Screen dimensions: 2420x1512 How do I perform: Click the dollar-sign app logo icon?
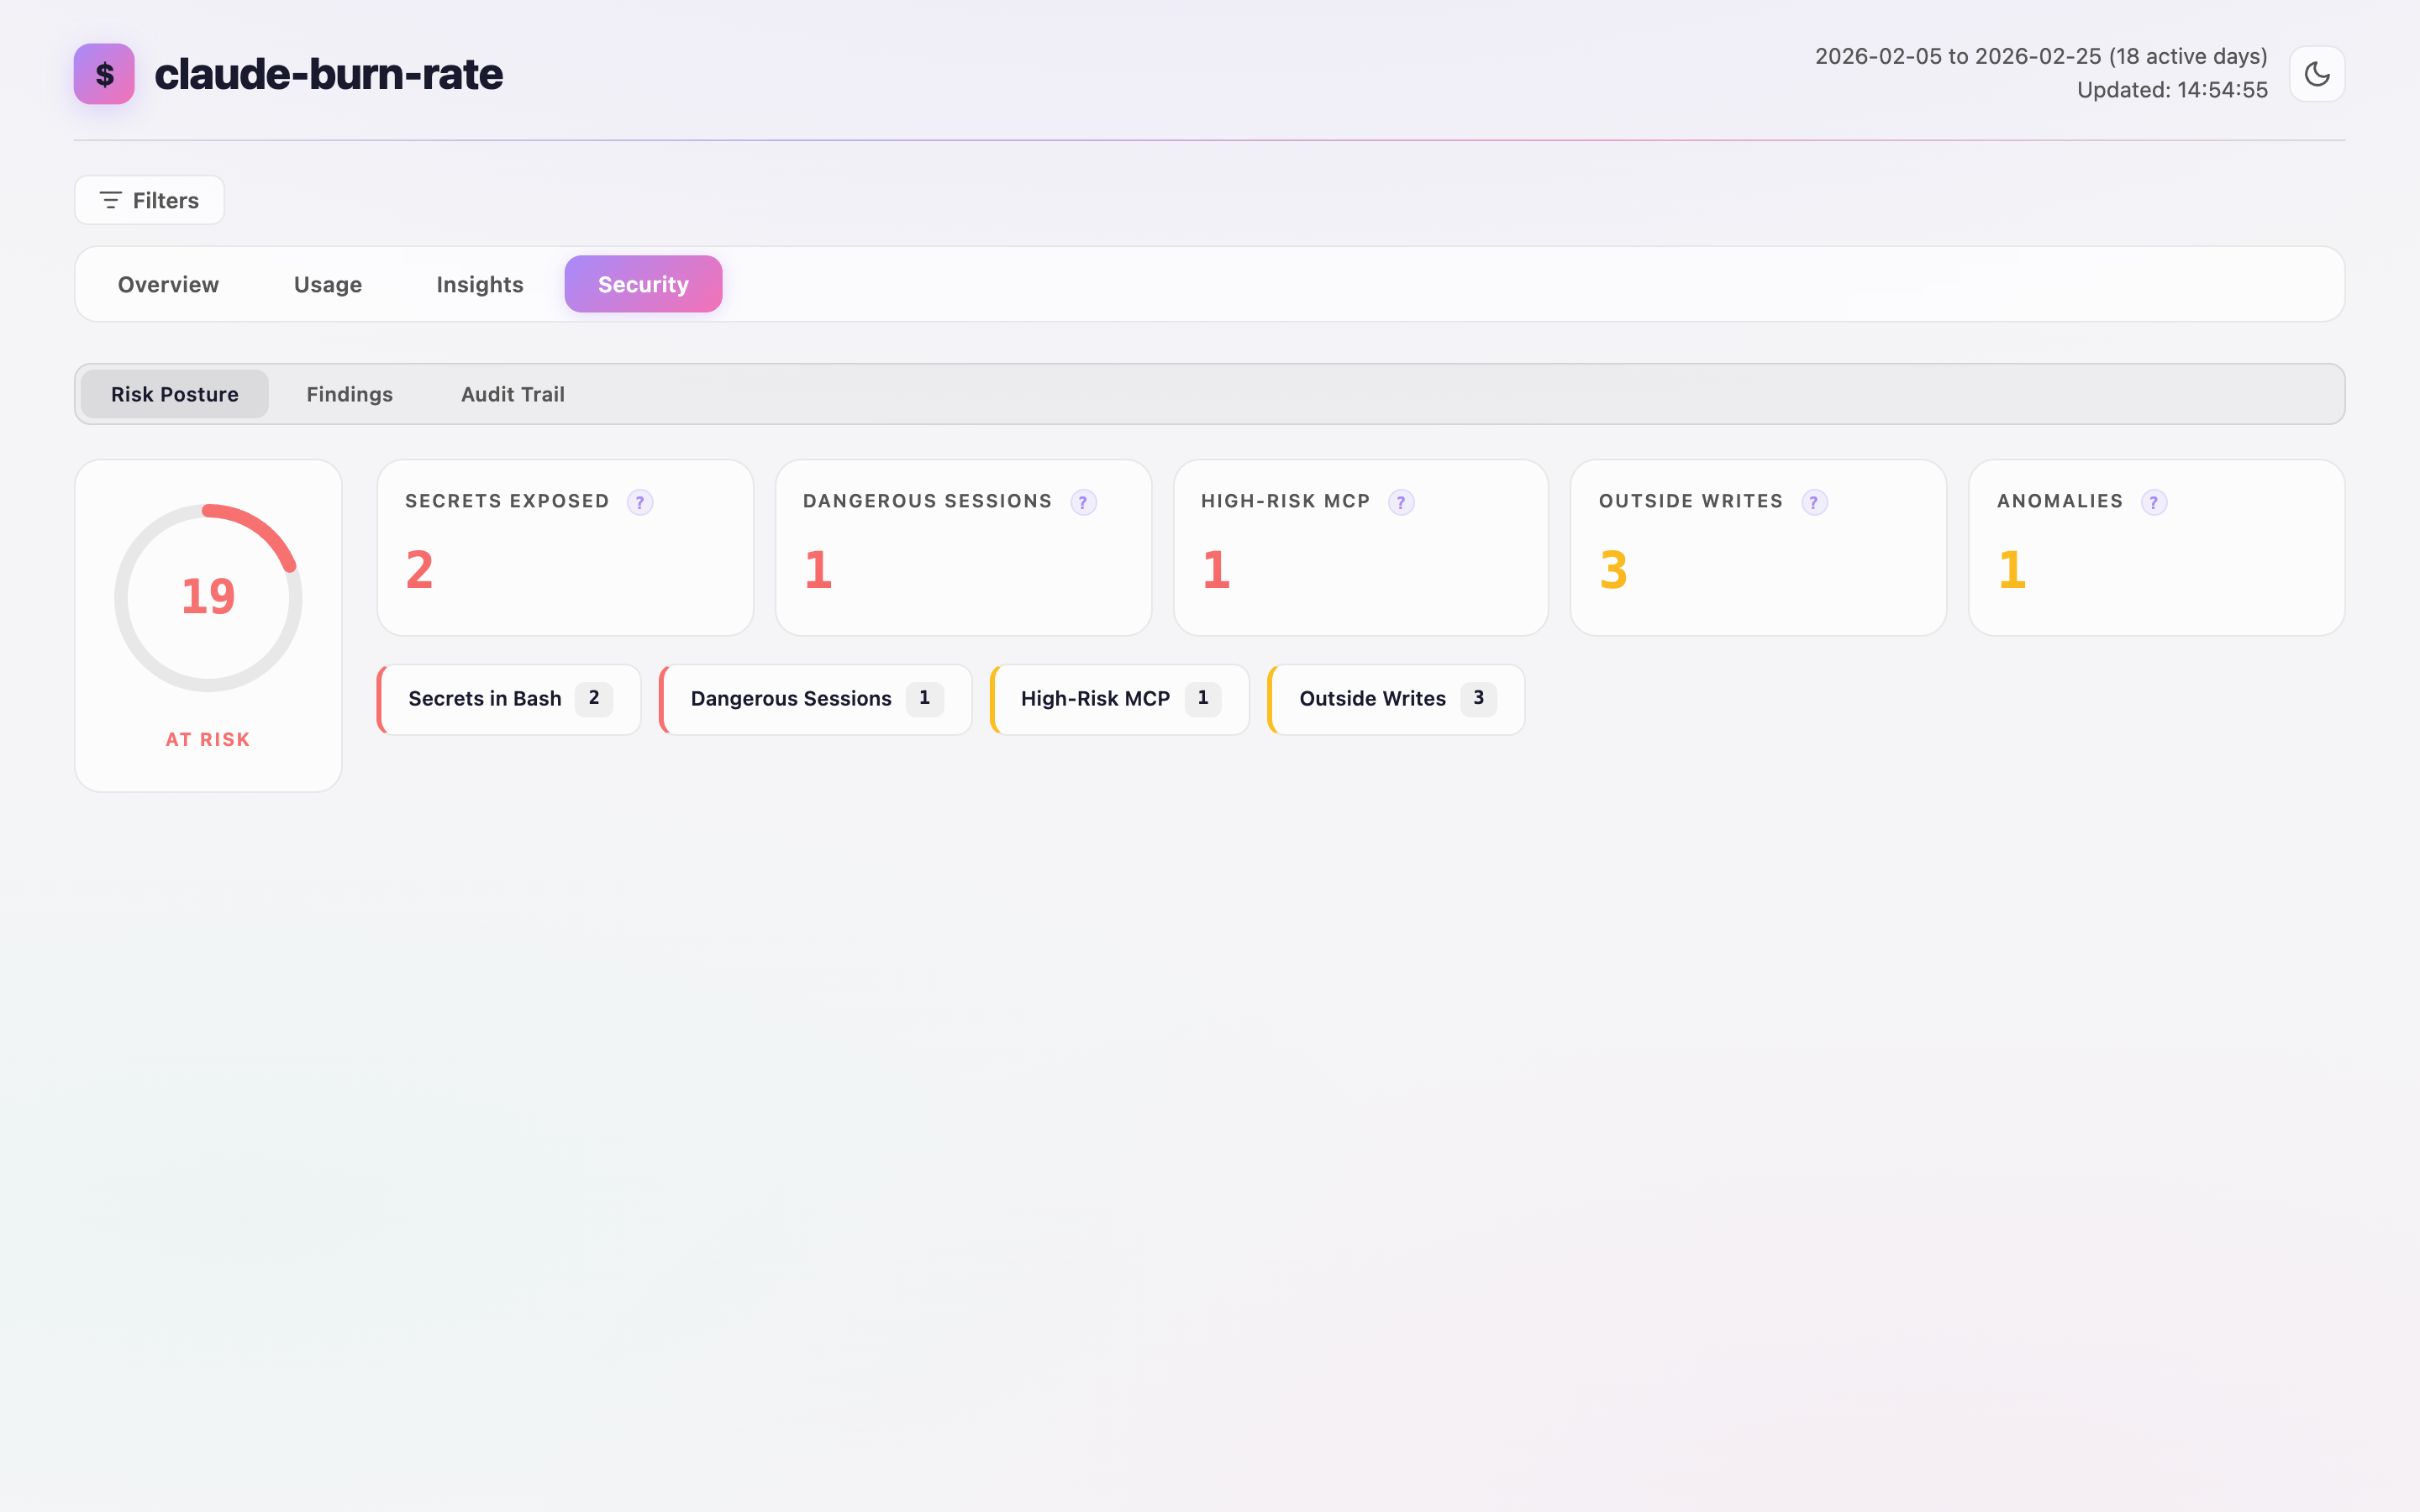tap(104, 73)
